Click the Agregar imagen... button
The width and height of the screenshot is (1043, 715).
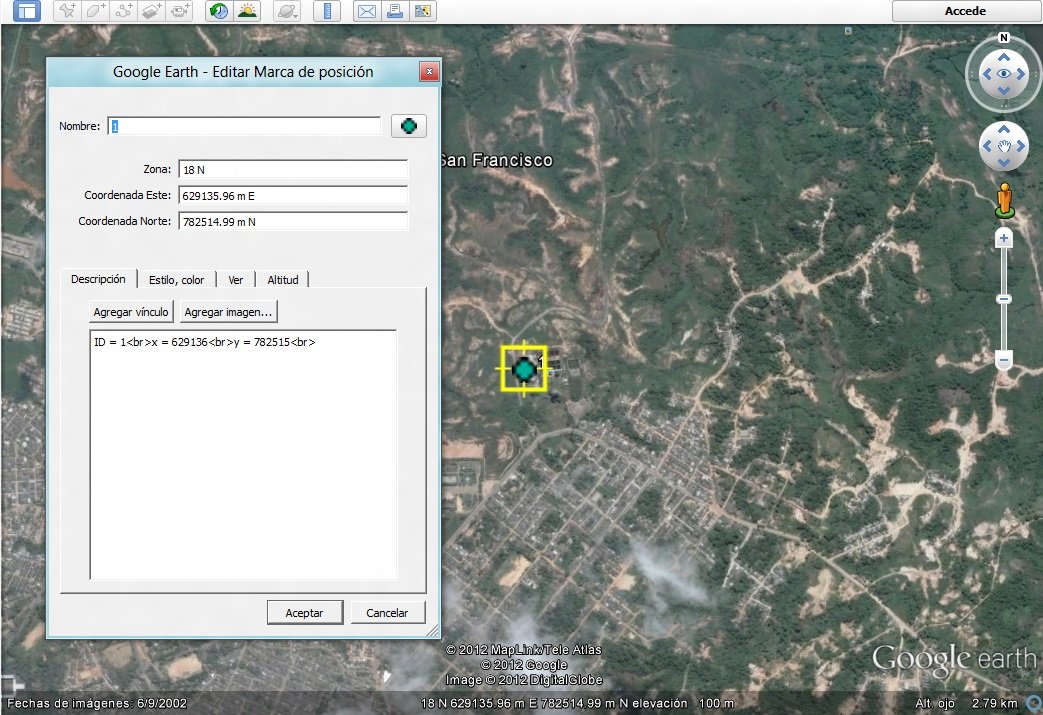pyautogui.click(x=228, y=311)
